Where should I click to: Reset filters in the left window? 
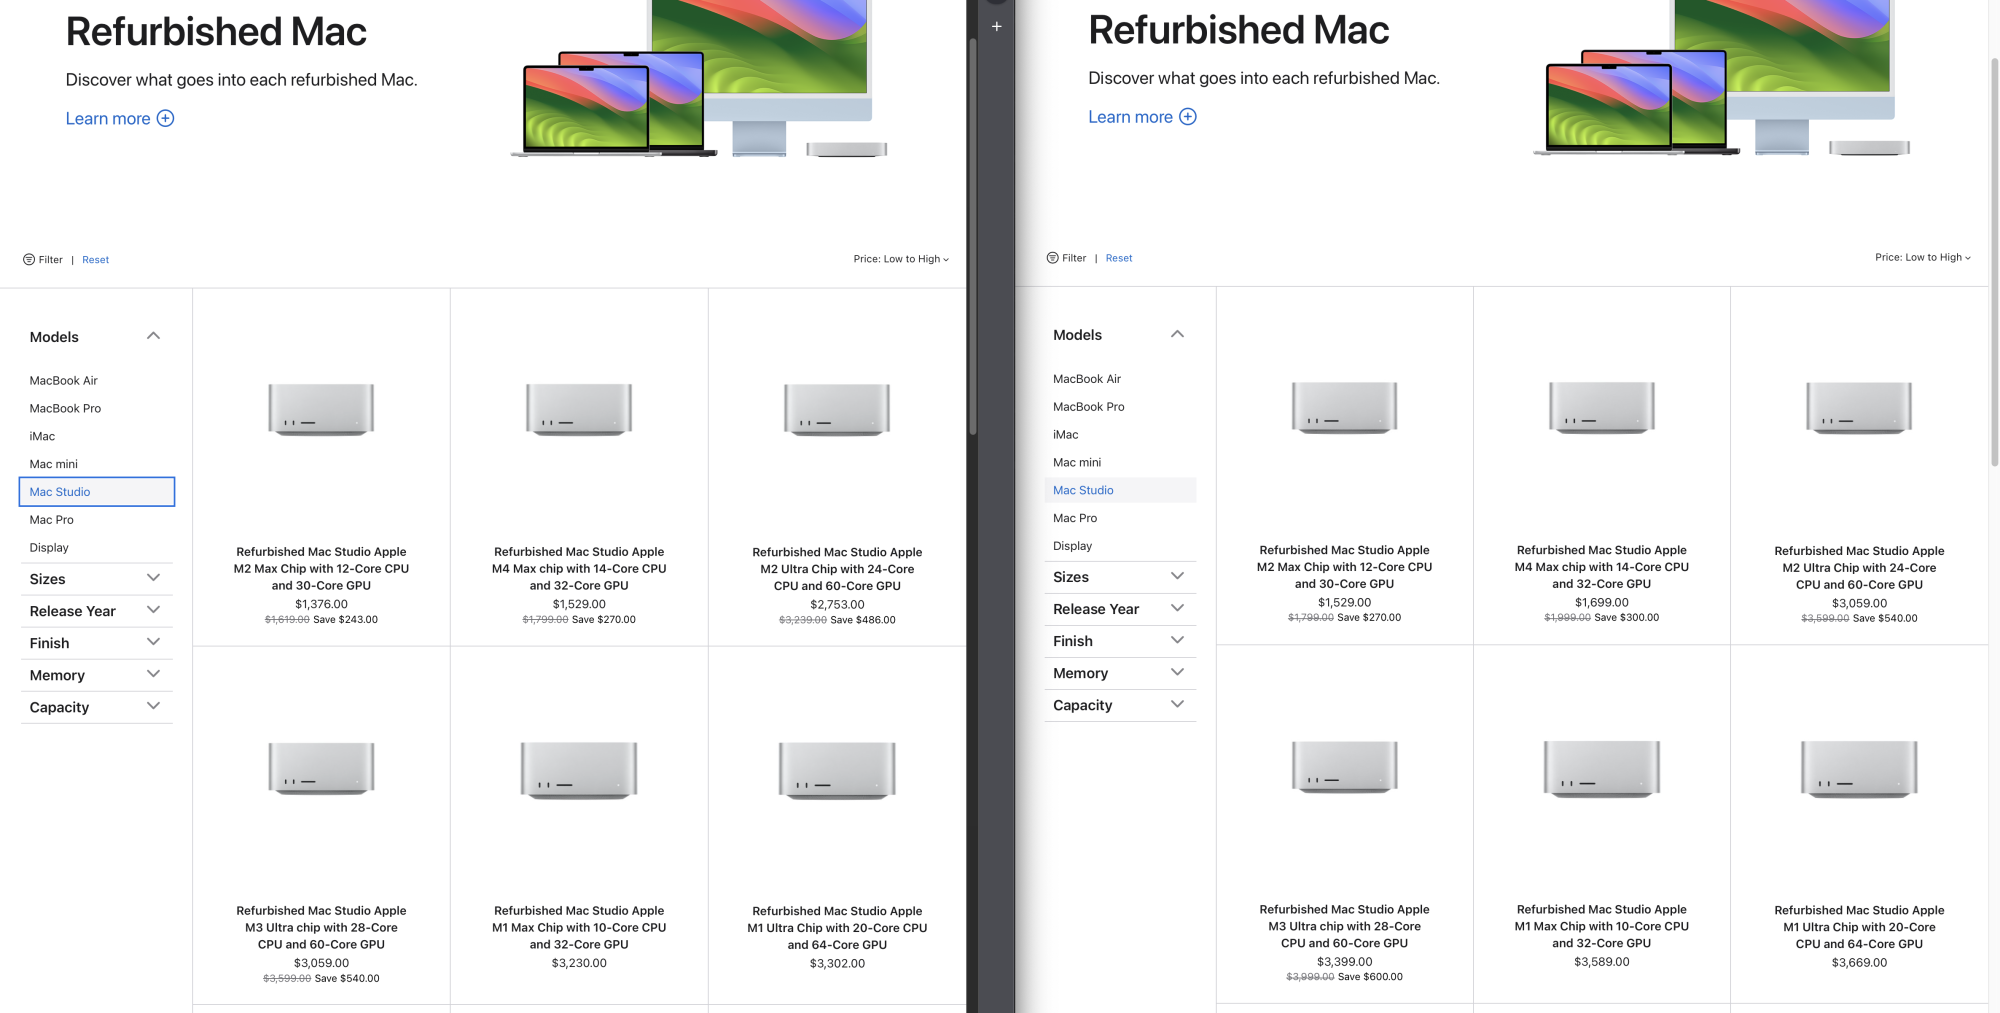tap(96, 260)
